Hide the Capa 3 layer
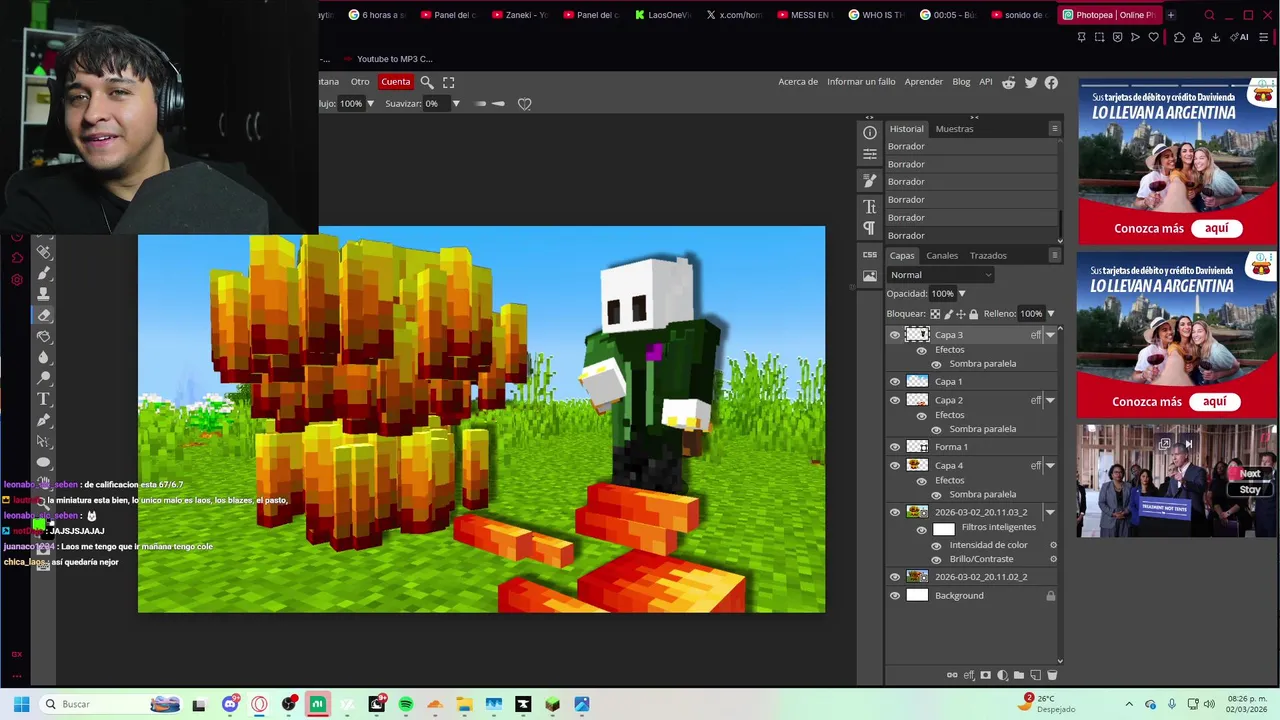 click(x=895, y=335)
